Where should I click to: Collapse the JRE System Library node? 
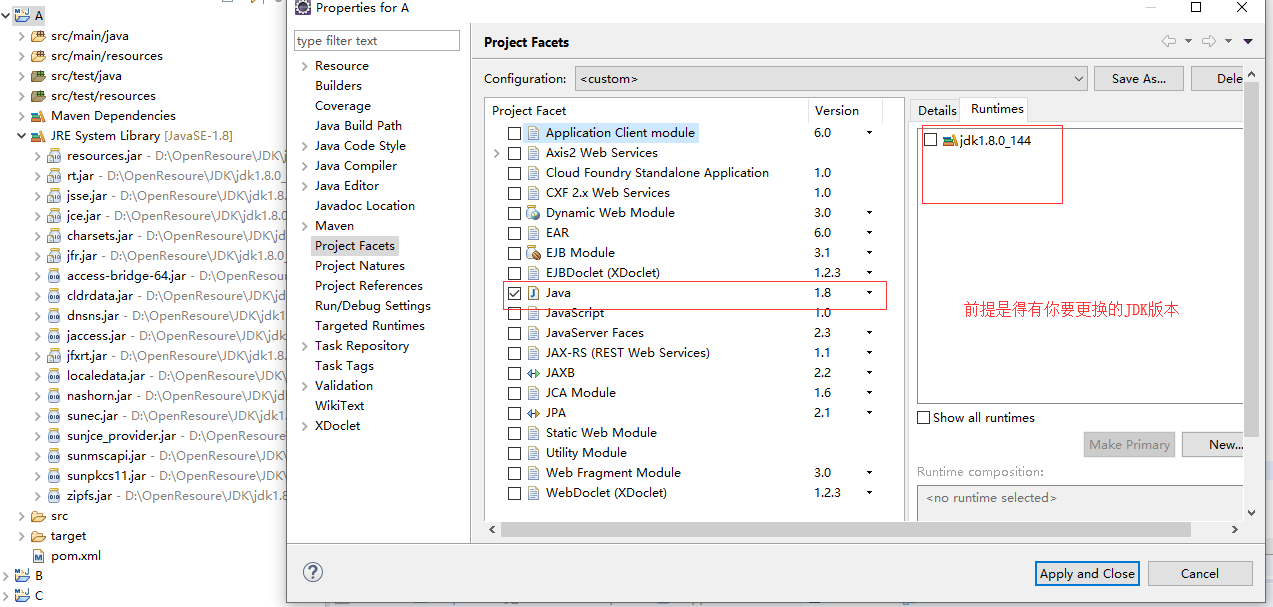(x=21, y=136)
